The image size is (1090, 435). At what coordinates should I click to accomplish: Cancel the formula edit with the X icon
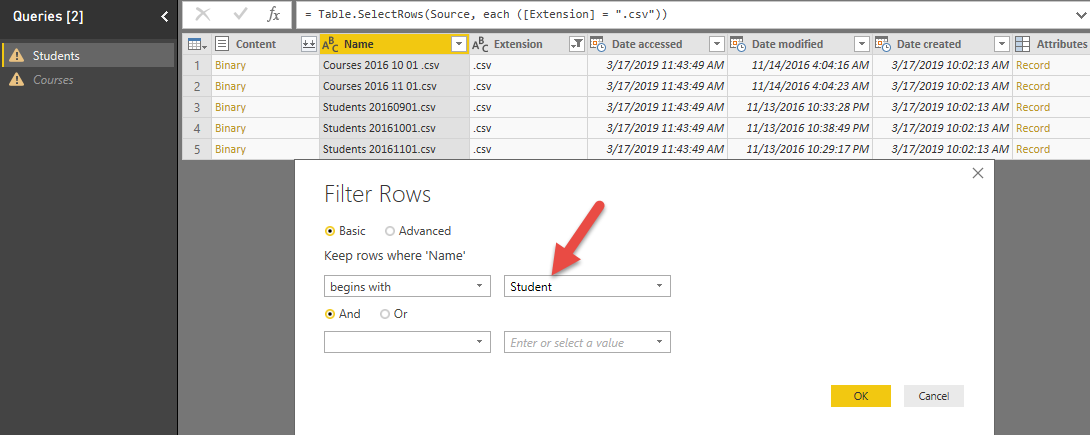point(203,14)
